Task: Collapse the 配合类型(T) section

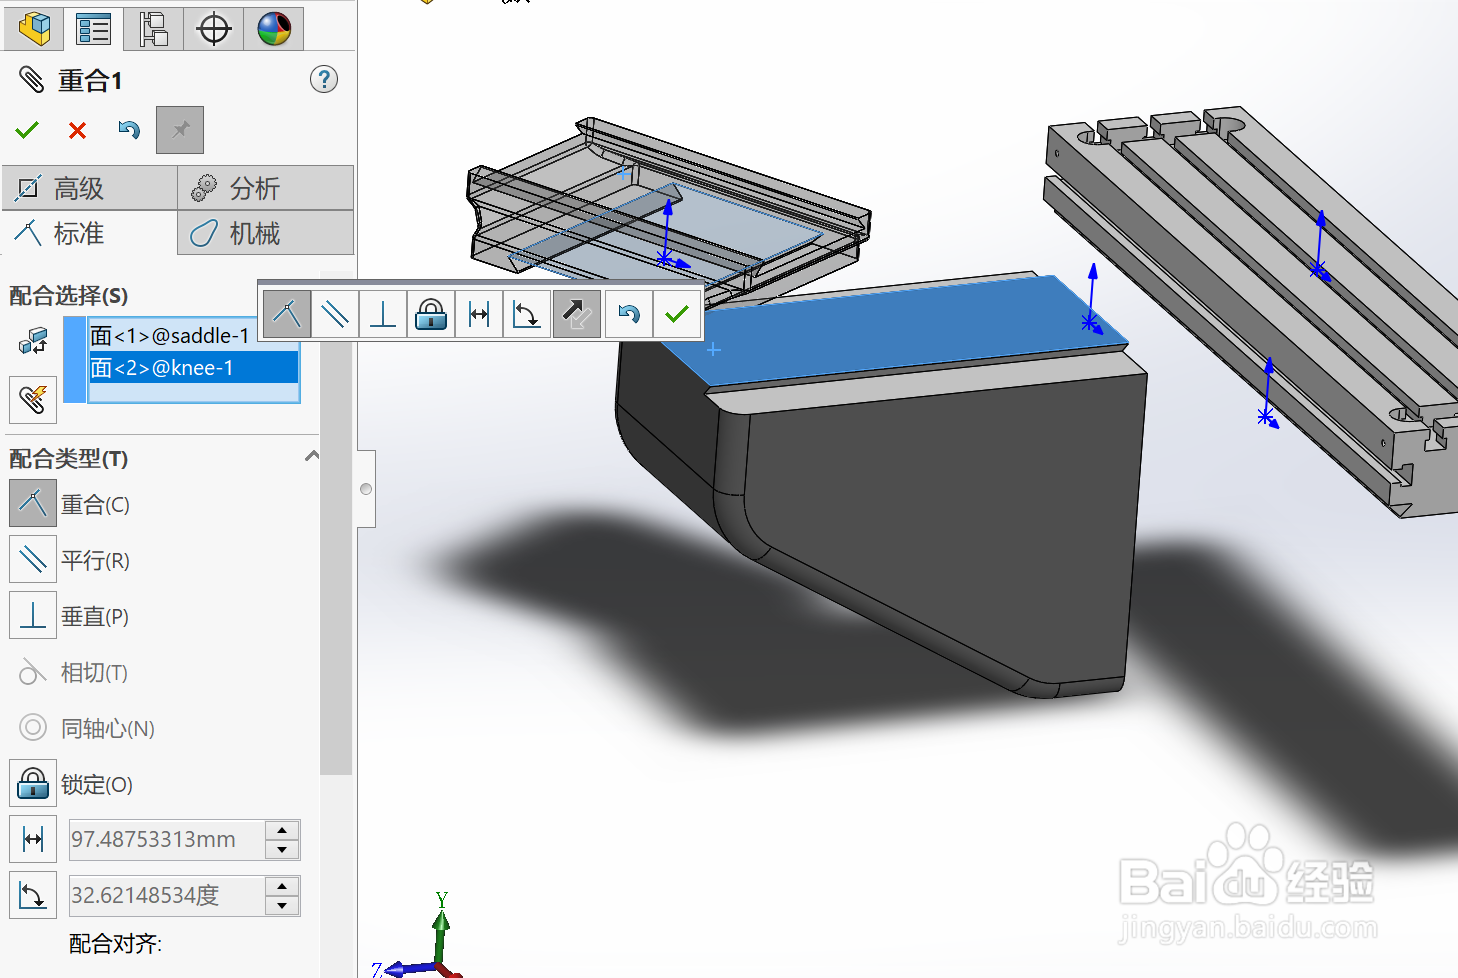Action: pyautogui.click(x=312, y=456)
